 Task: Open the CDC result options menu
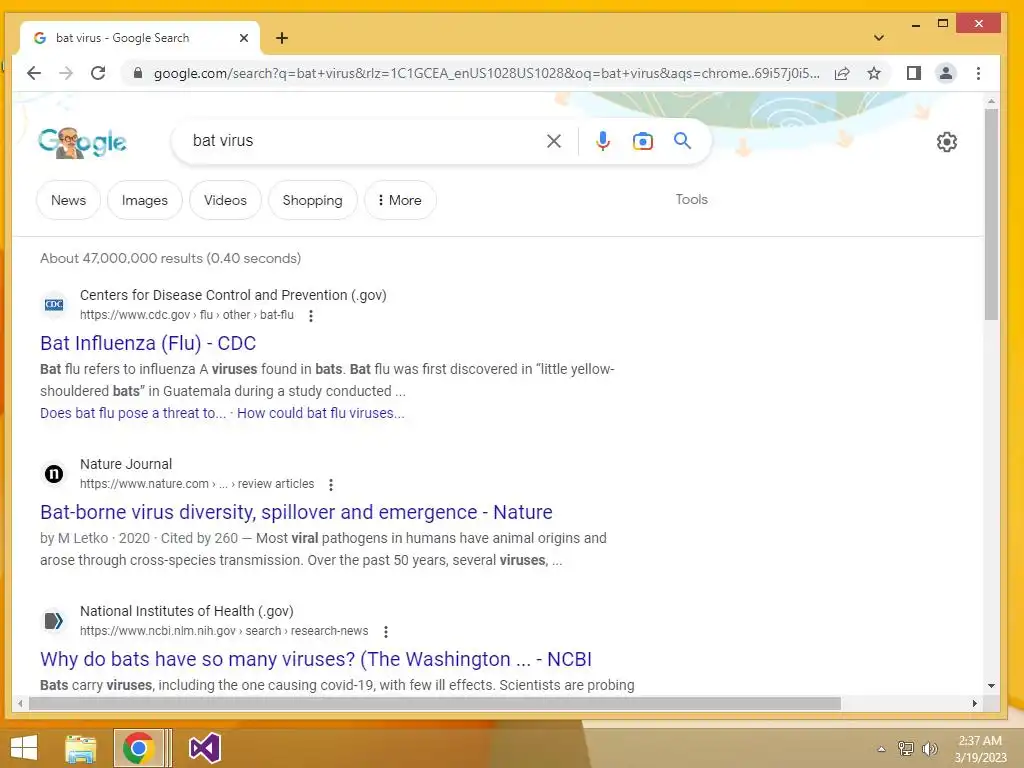point(311,316)
